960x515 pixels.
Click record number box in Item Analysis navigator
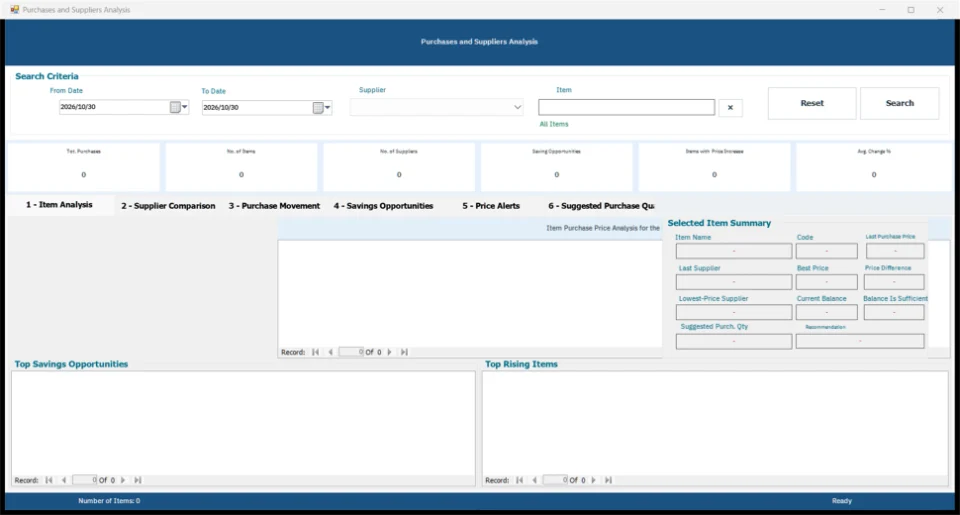(351, 352)
